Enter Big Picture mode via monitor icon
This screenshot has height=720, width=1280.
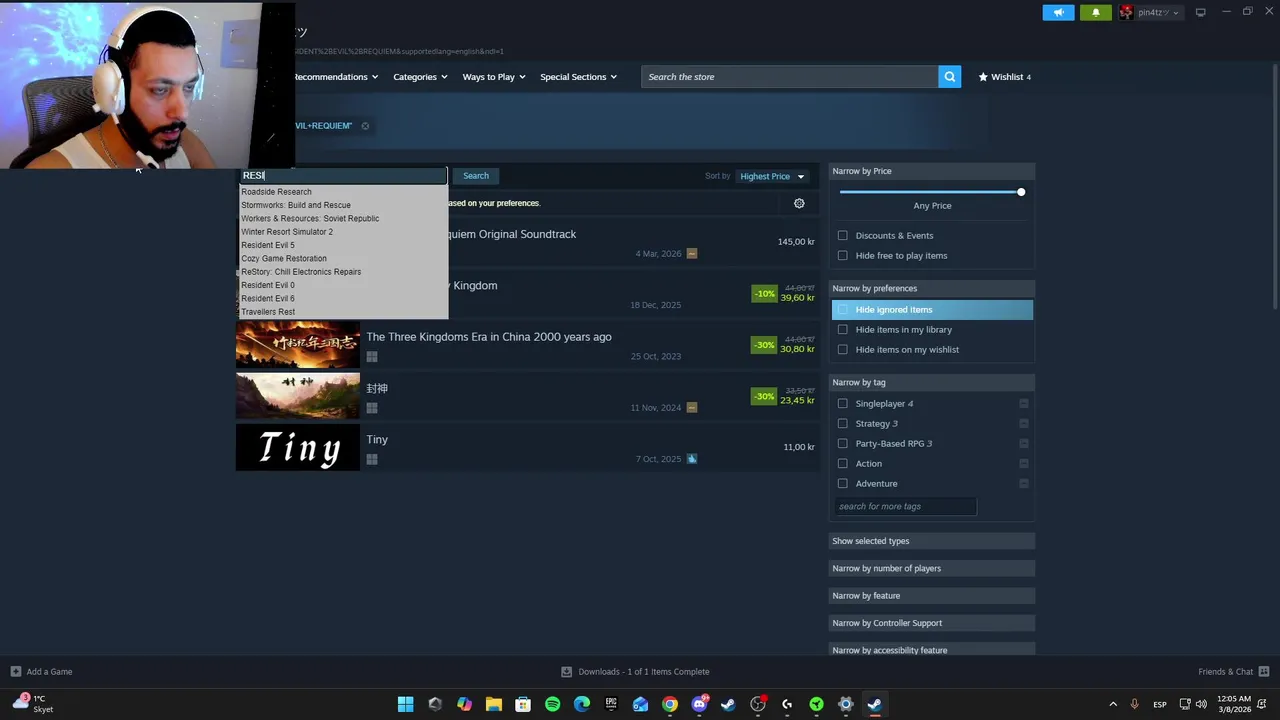coord(1200,12)
